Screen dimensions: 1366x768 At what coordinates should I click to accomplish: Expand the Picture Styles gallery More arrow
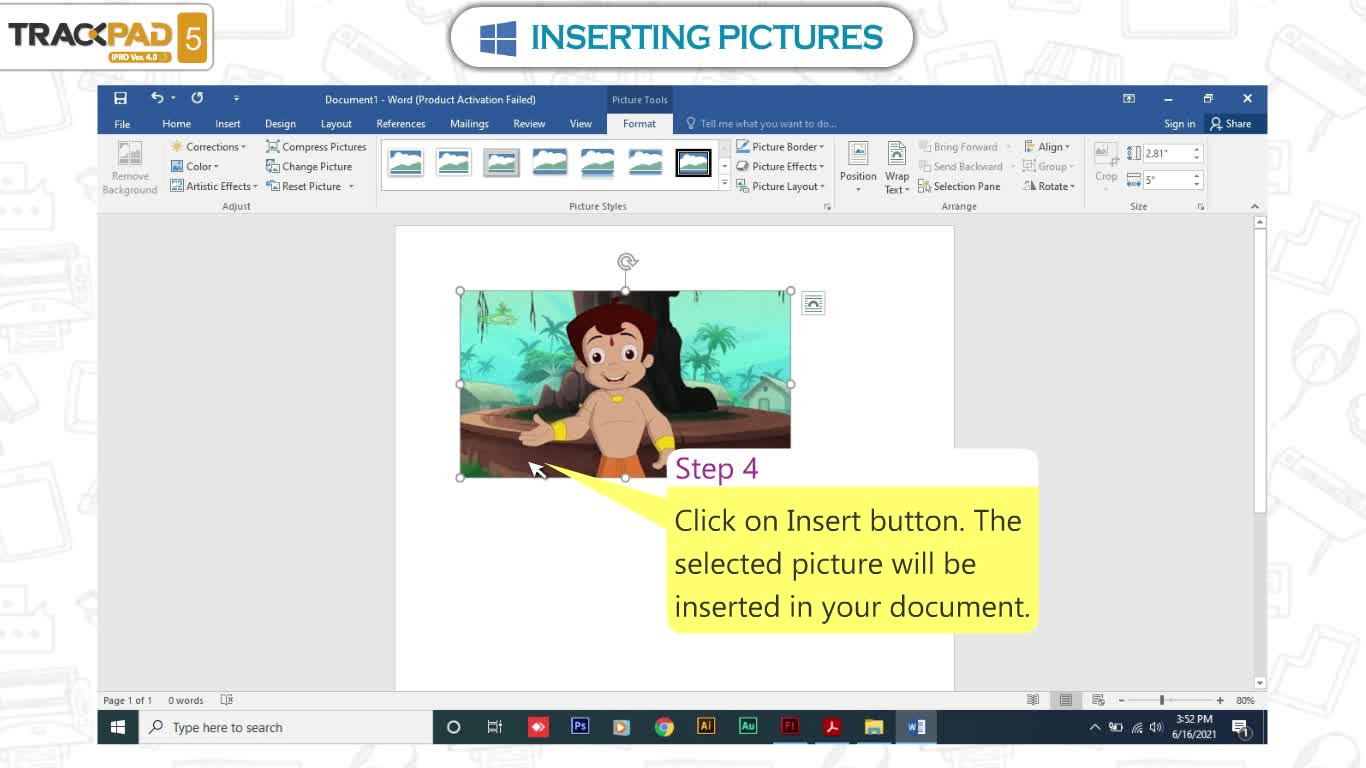[x=725, y=184]
